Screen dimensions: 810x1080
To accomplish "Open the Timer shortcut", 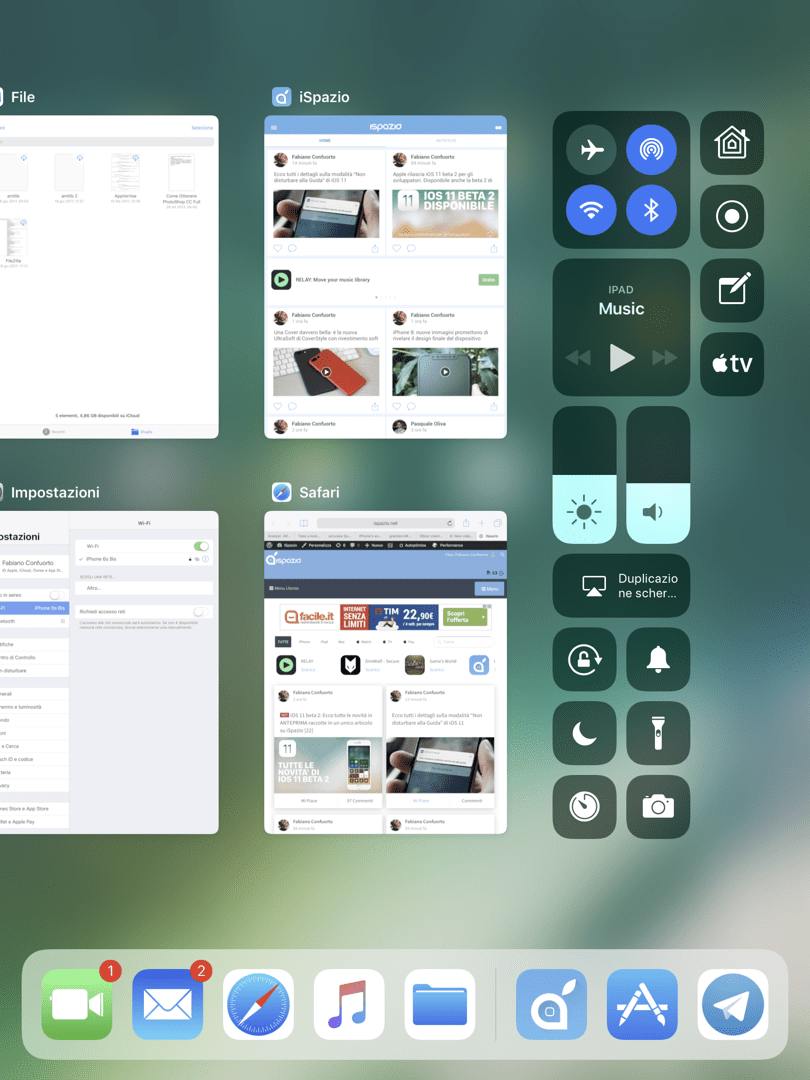I will click(584, 807).
